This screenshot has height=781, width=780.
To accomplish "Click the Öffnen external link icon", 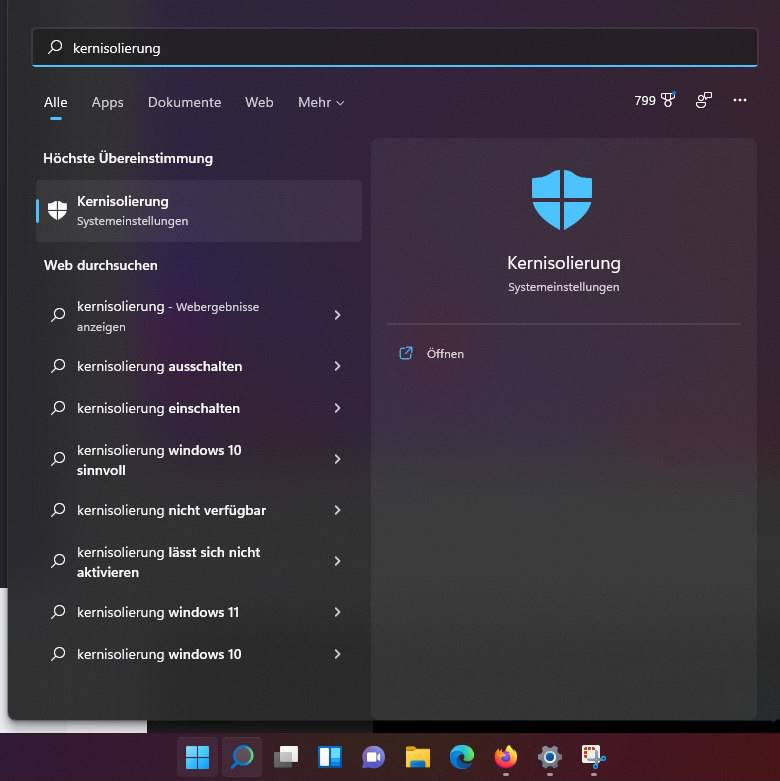I will [406, 353].
